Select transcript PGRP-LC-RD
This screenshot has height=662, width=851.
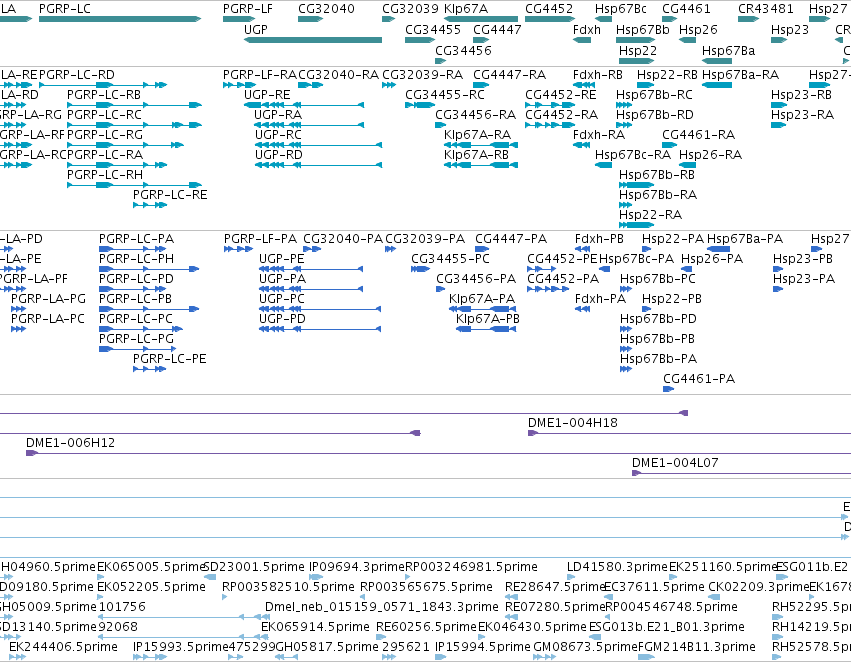(77, 74)
